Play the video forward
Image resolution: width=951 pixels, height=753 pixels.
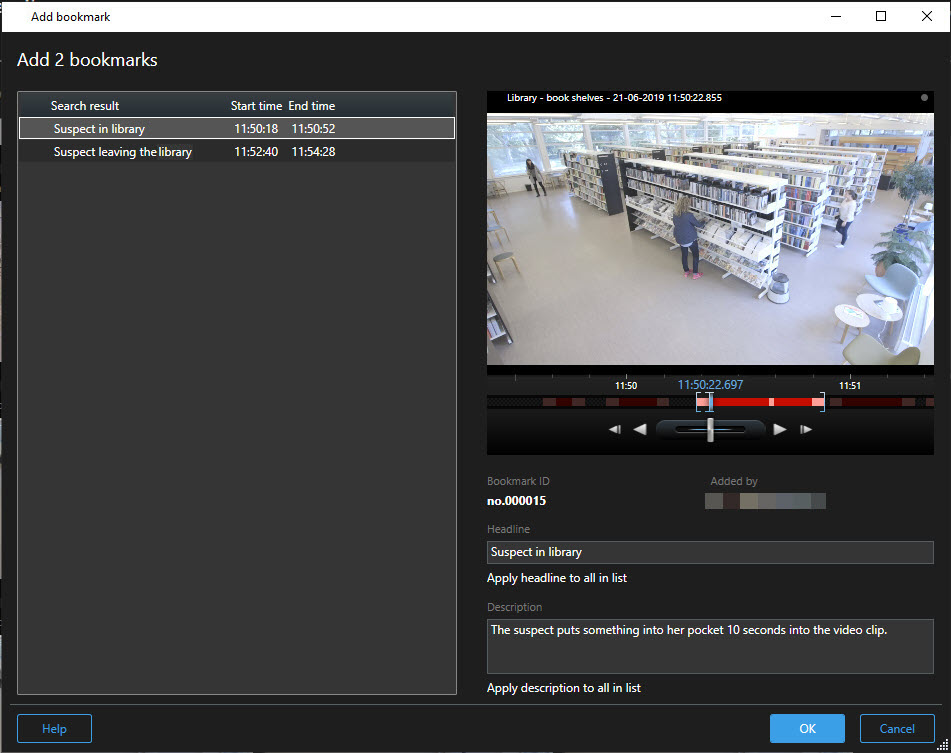(x=780, y=430)
